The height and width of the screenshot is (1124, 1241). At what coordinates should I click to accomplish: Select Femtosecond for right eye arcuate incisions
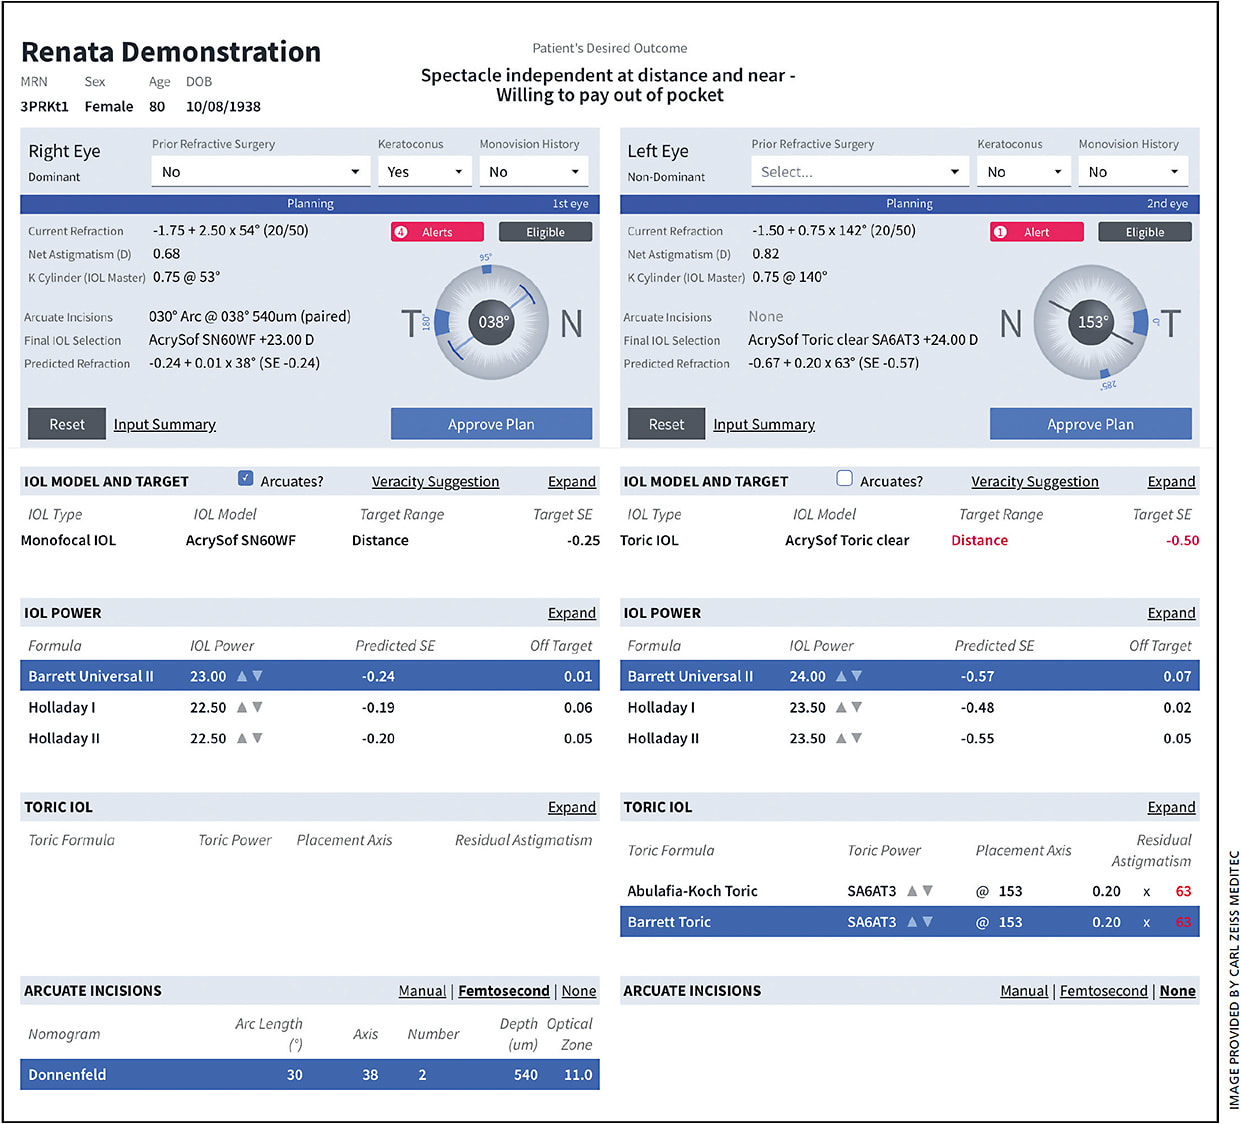[x=504, y=991]
